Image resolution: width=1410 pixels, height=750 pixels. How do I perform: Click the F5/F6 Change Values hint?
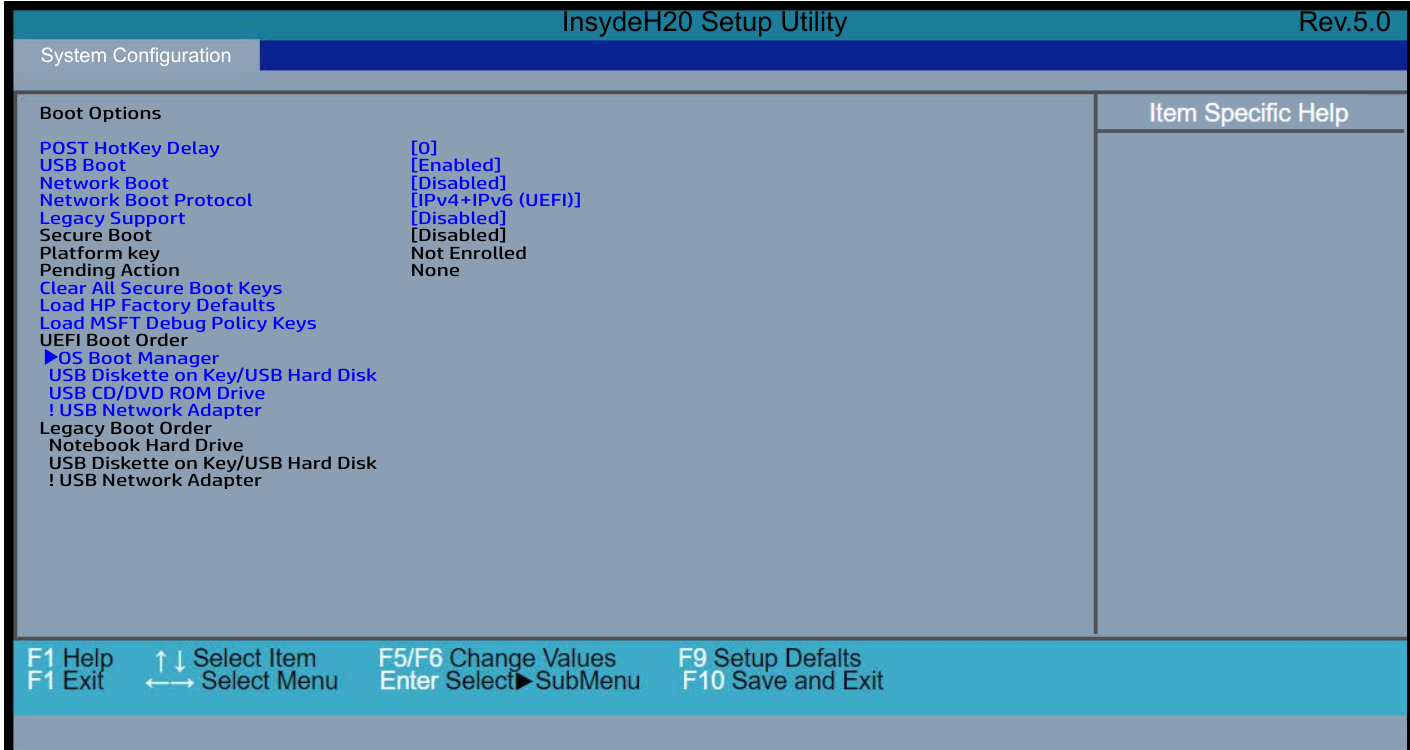tap(497, 659)
